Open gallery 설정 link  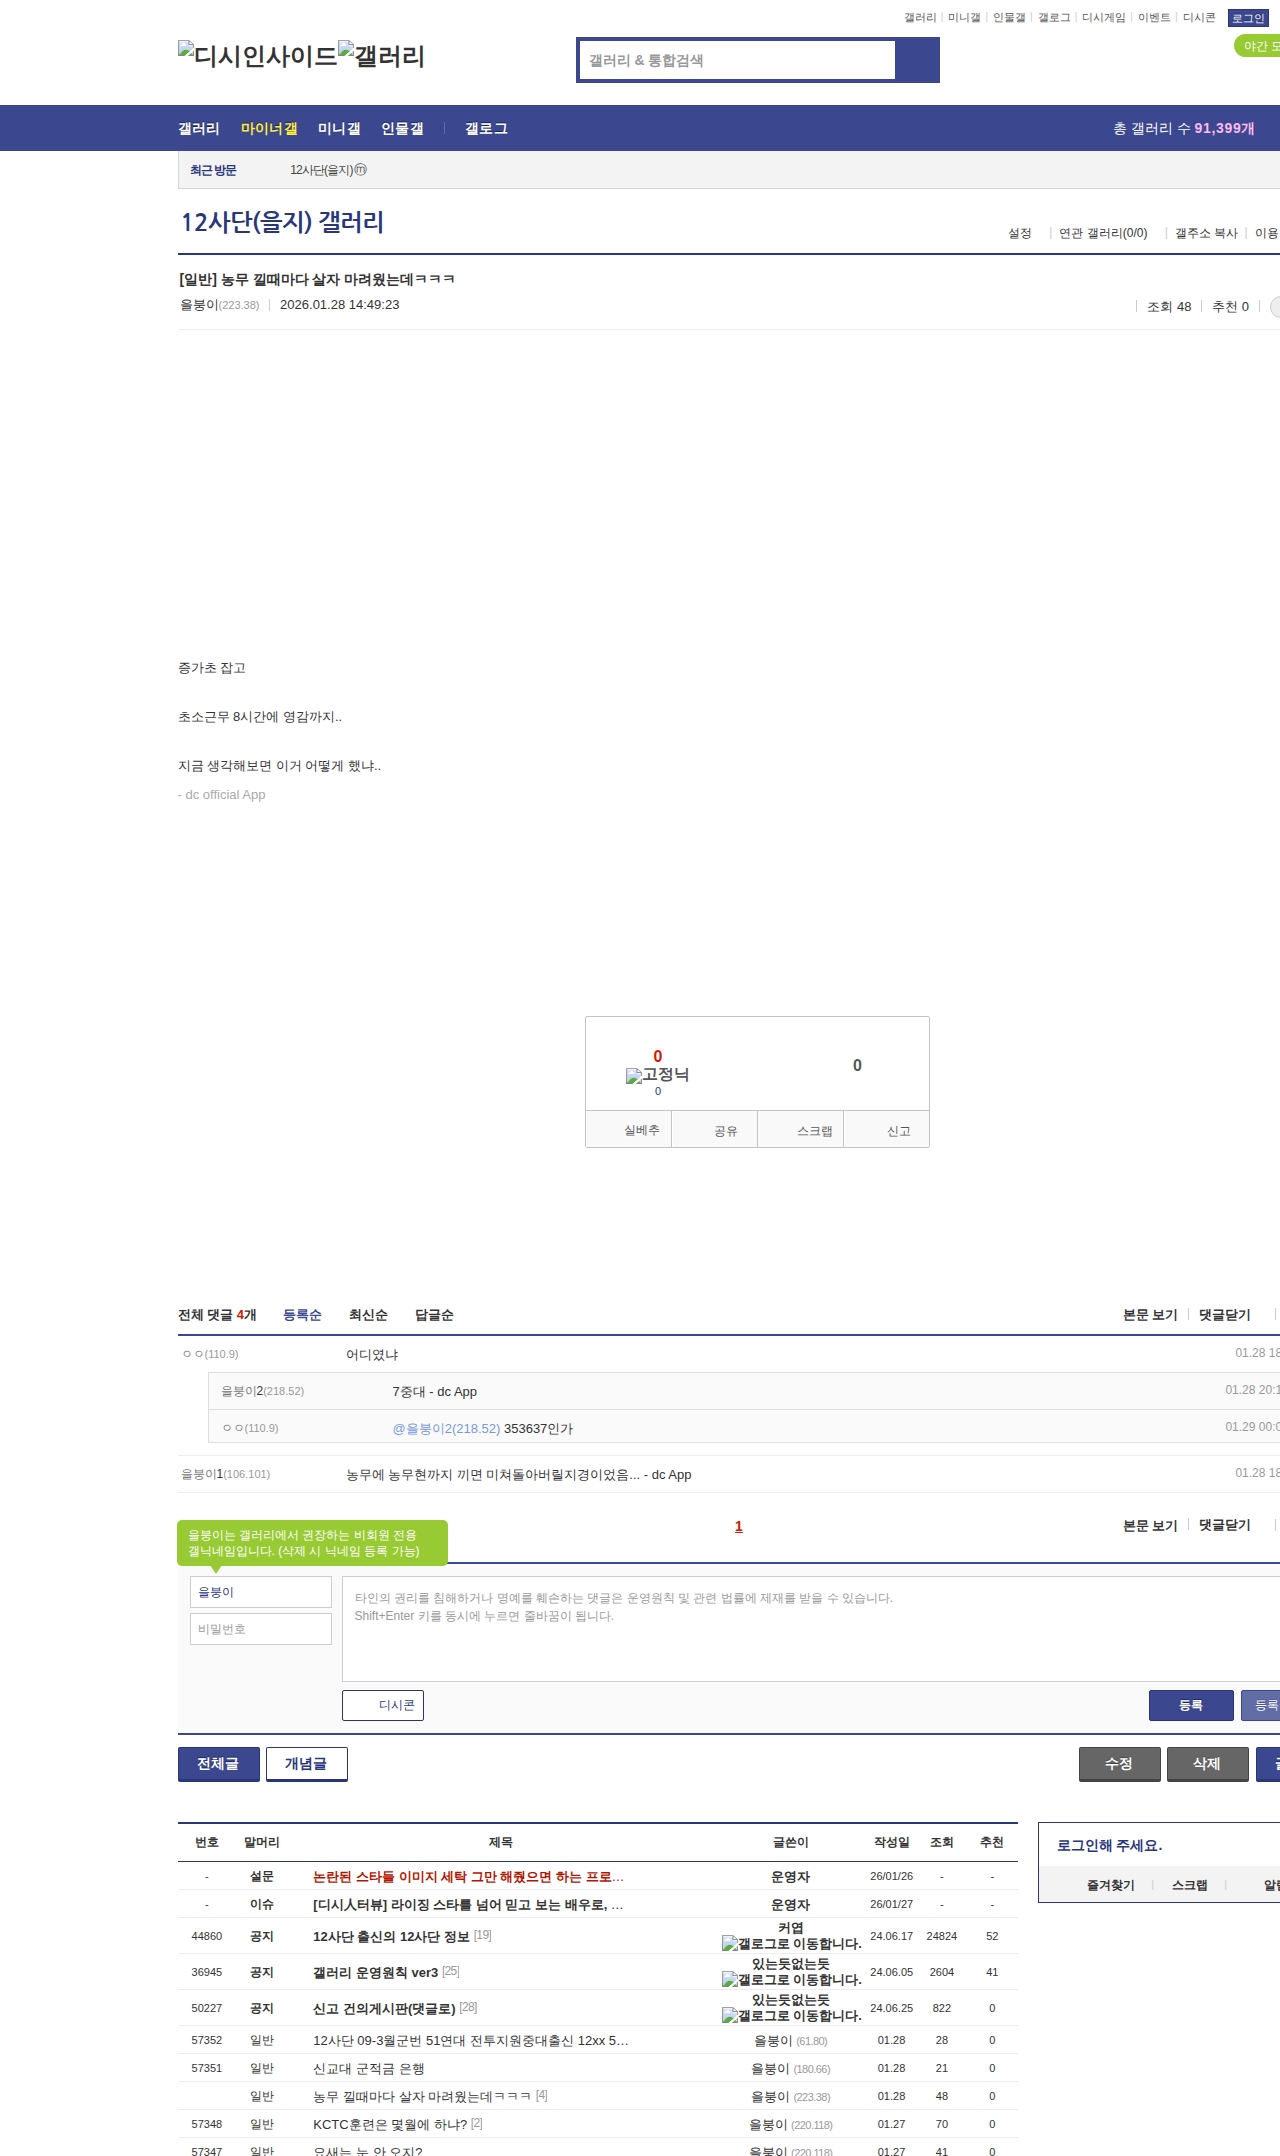[x=1019, y=233]
